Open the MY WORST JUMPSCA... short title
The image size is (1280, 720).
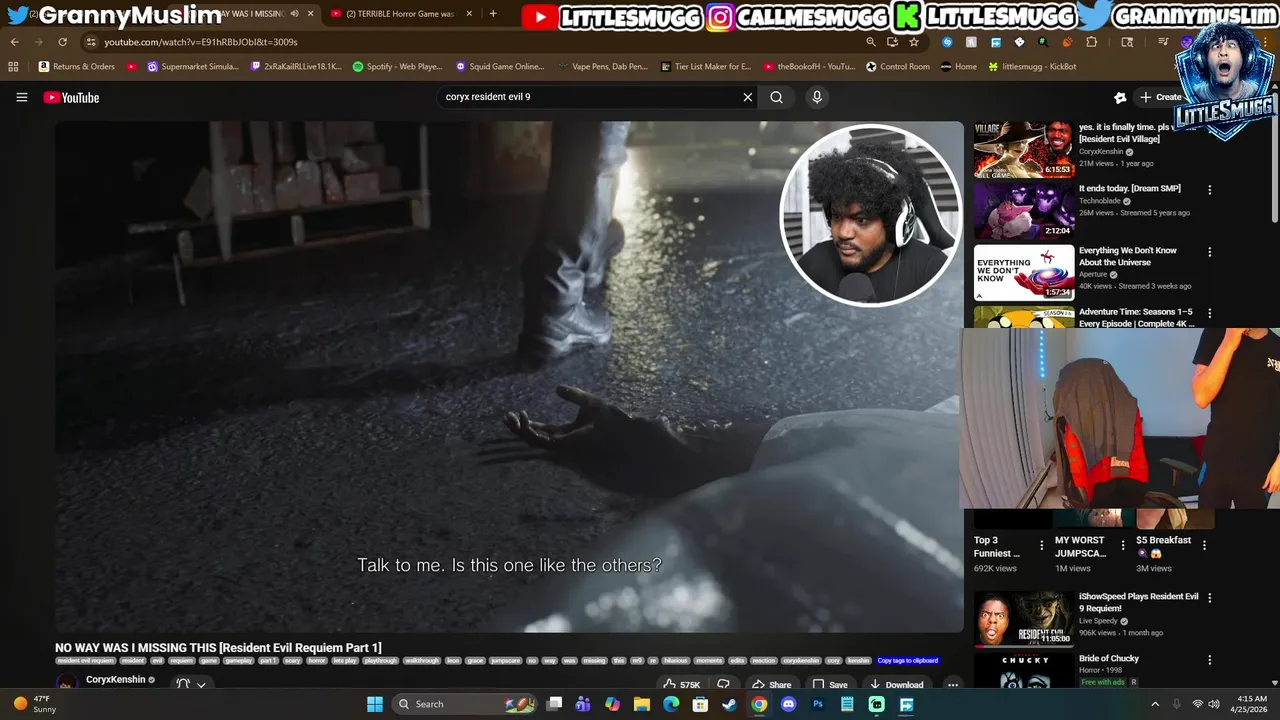coord(1080,546)
